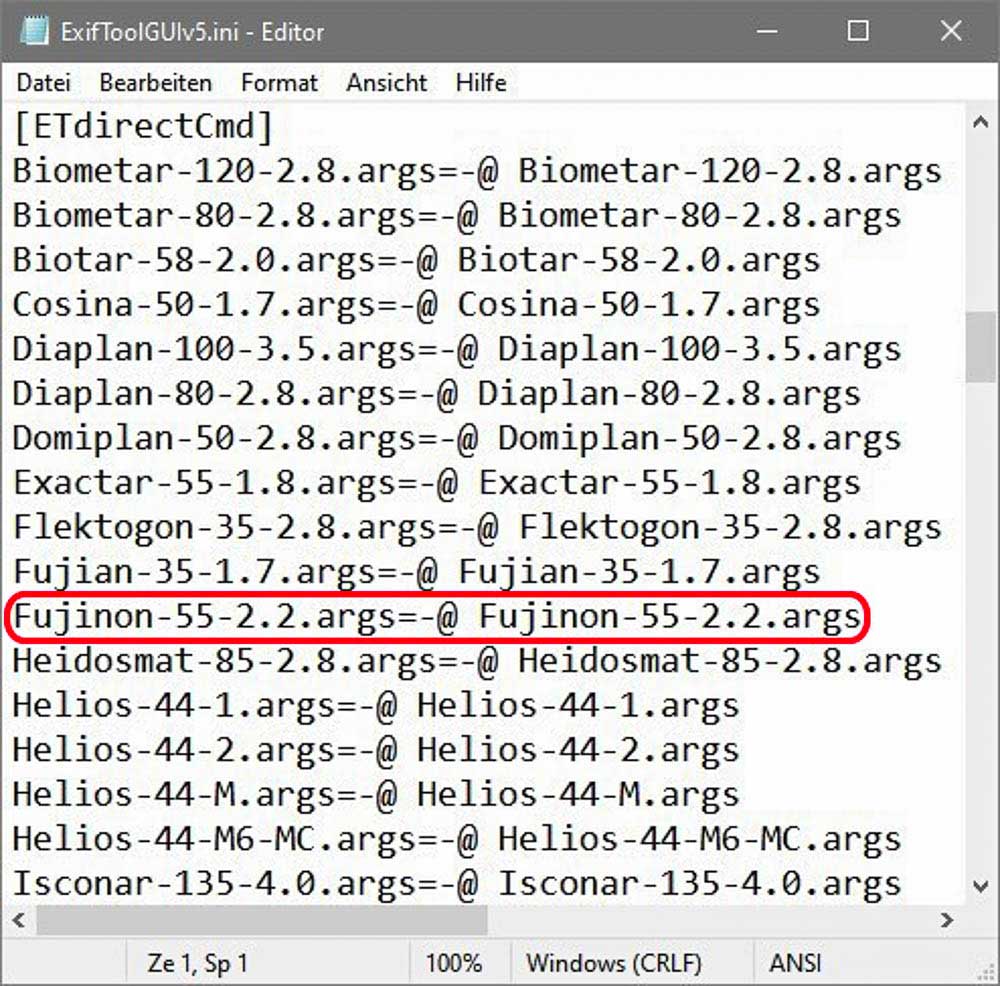Image resolution: width=1000 pixels, height=986 pixels.
Task: Click the Diaplan-100-3.5.args line
Action: [x=457, y=350]
